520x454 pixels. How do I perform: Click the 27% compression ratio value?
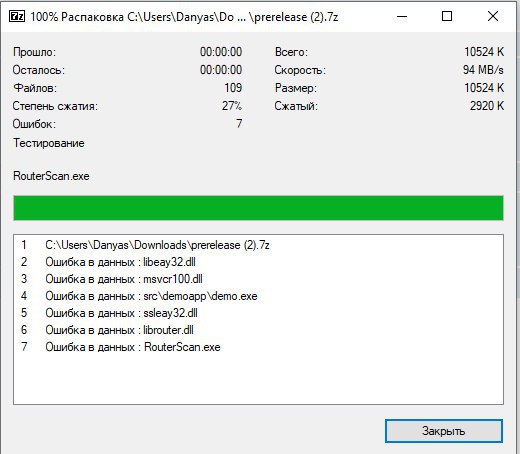point(232,106)
